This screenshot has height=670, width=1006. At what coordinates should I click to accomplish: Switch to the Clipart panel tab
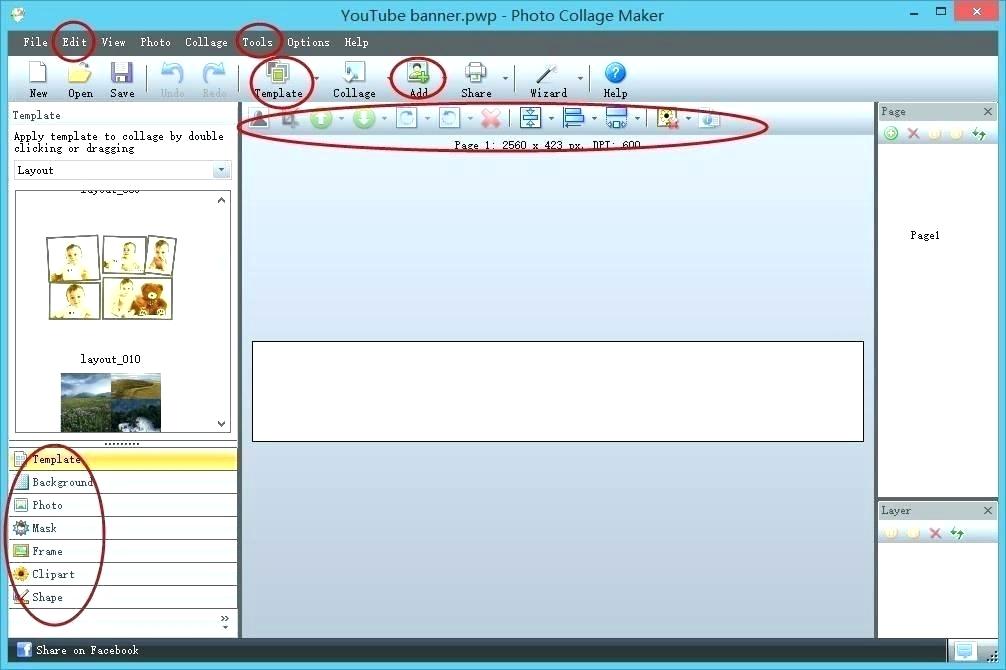point(123,574)
